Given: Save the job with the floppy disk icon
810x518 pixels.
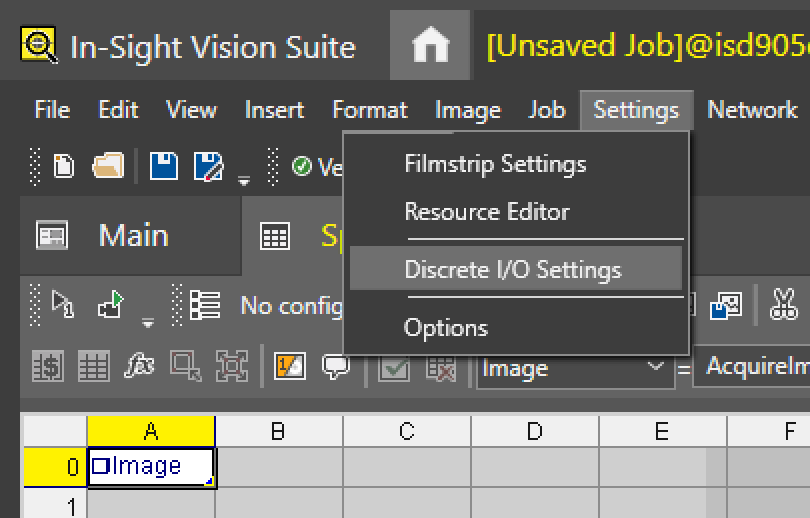Looking at the screenshot, I should coord(164,166).
